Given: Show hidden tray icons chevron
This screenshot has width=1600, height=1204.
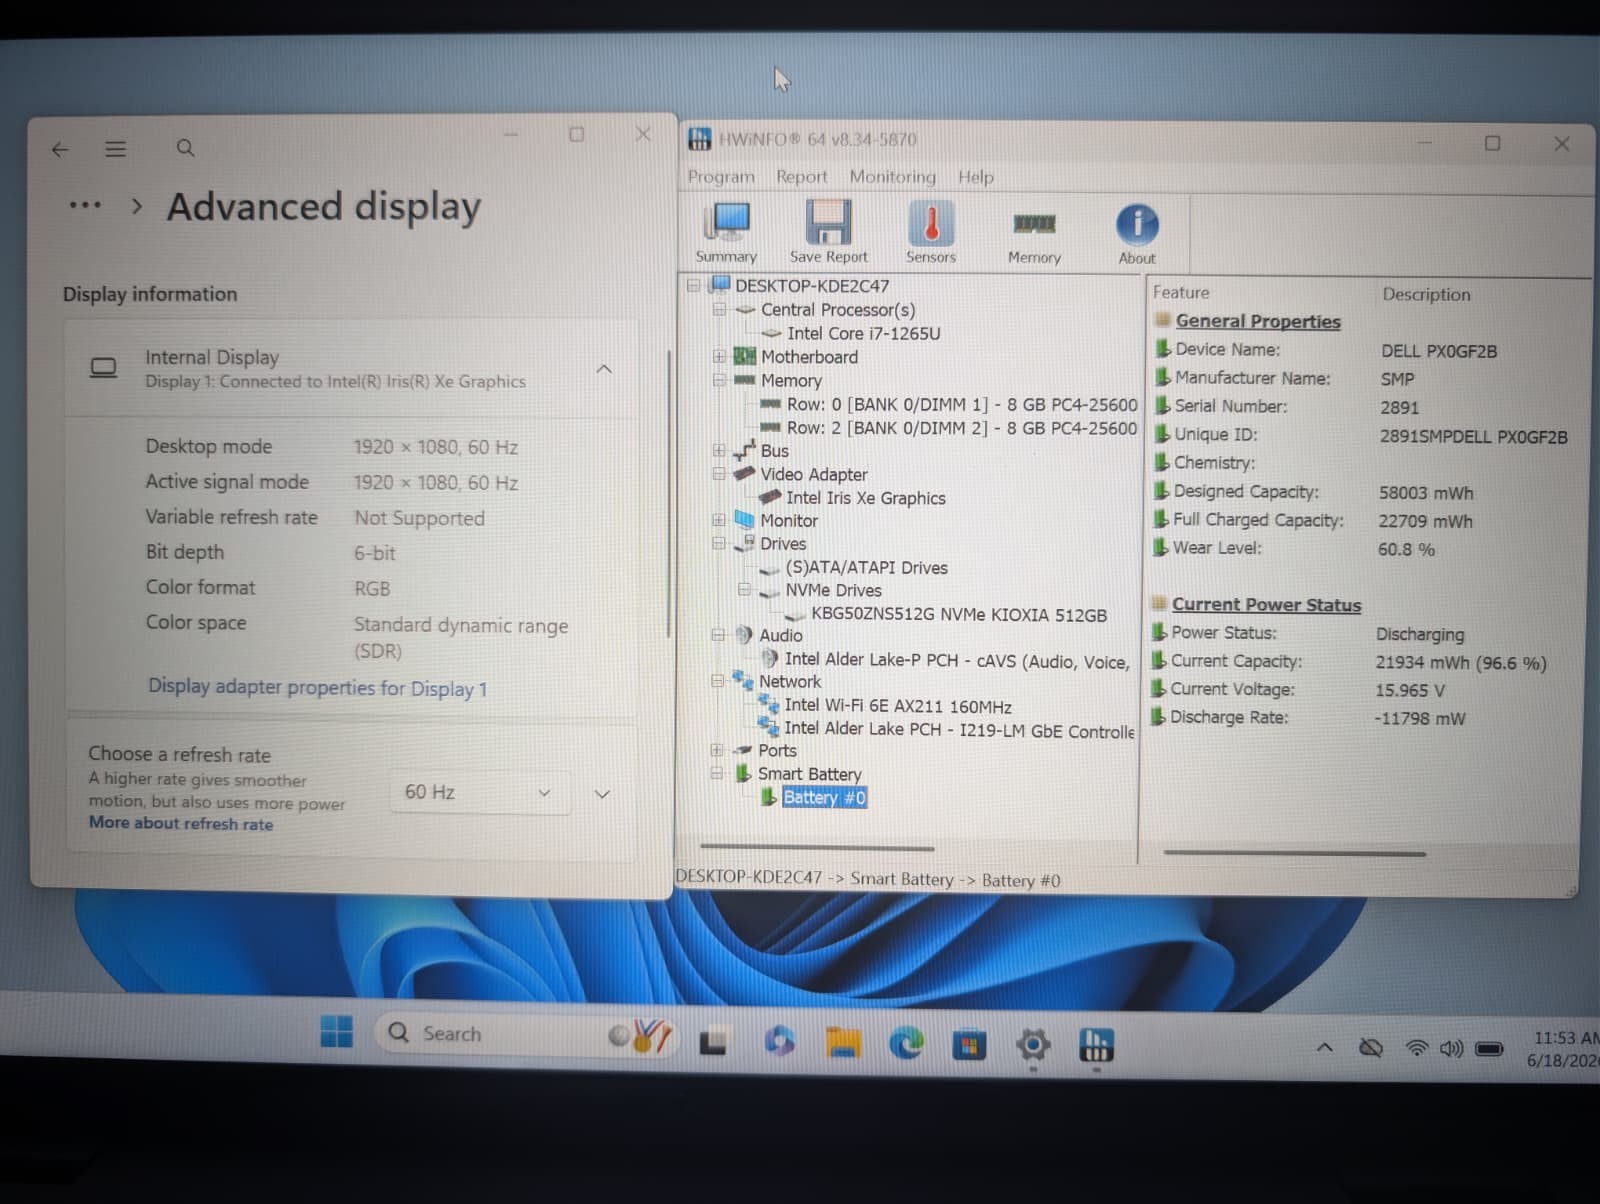Looking at the screenshot, I should (1324, 1048).
